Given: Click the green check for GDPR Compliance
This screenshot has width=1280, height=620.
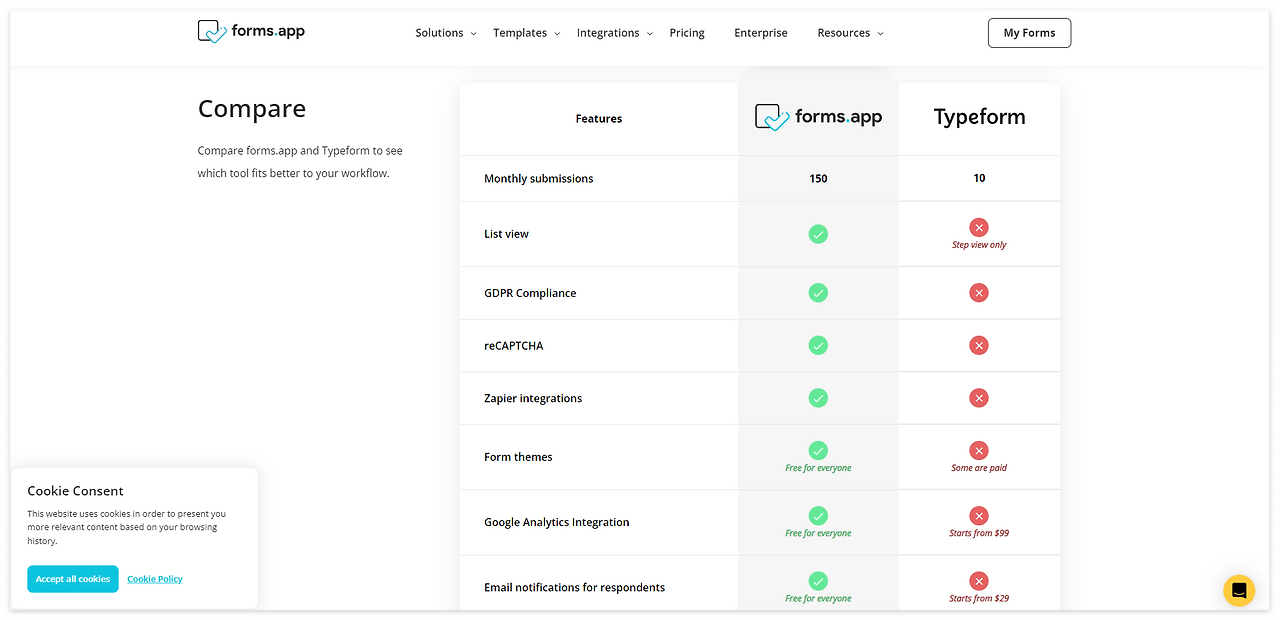Looking at the screenshot, I should coord(818,293).
